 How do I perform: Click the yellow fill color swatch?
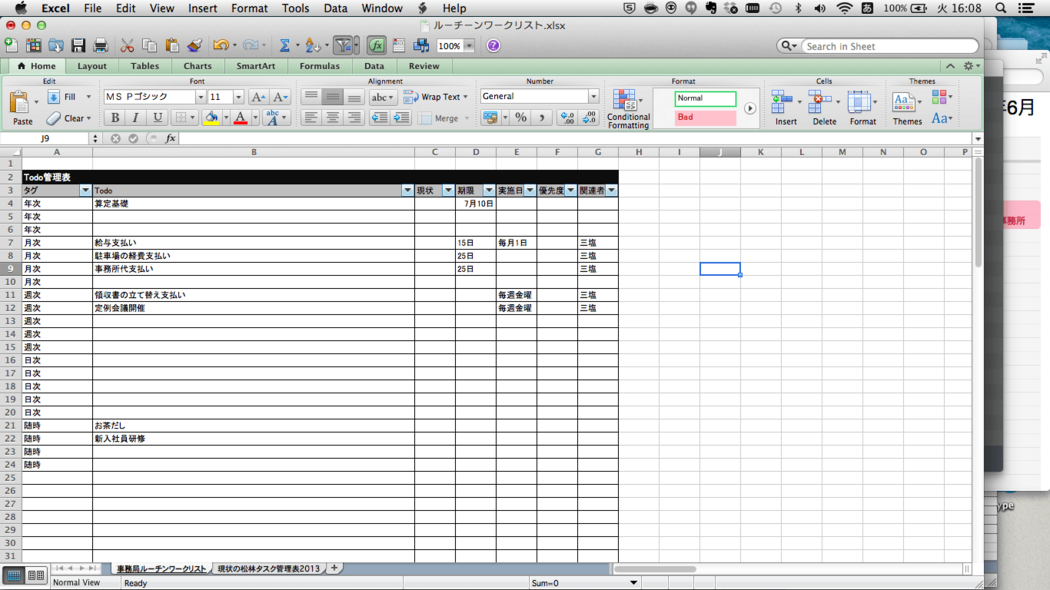tap(210, 118)
